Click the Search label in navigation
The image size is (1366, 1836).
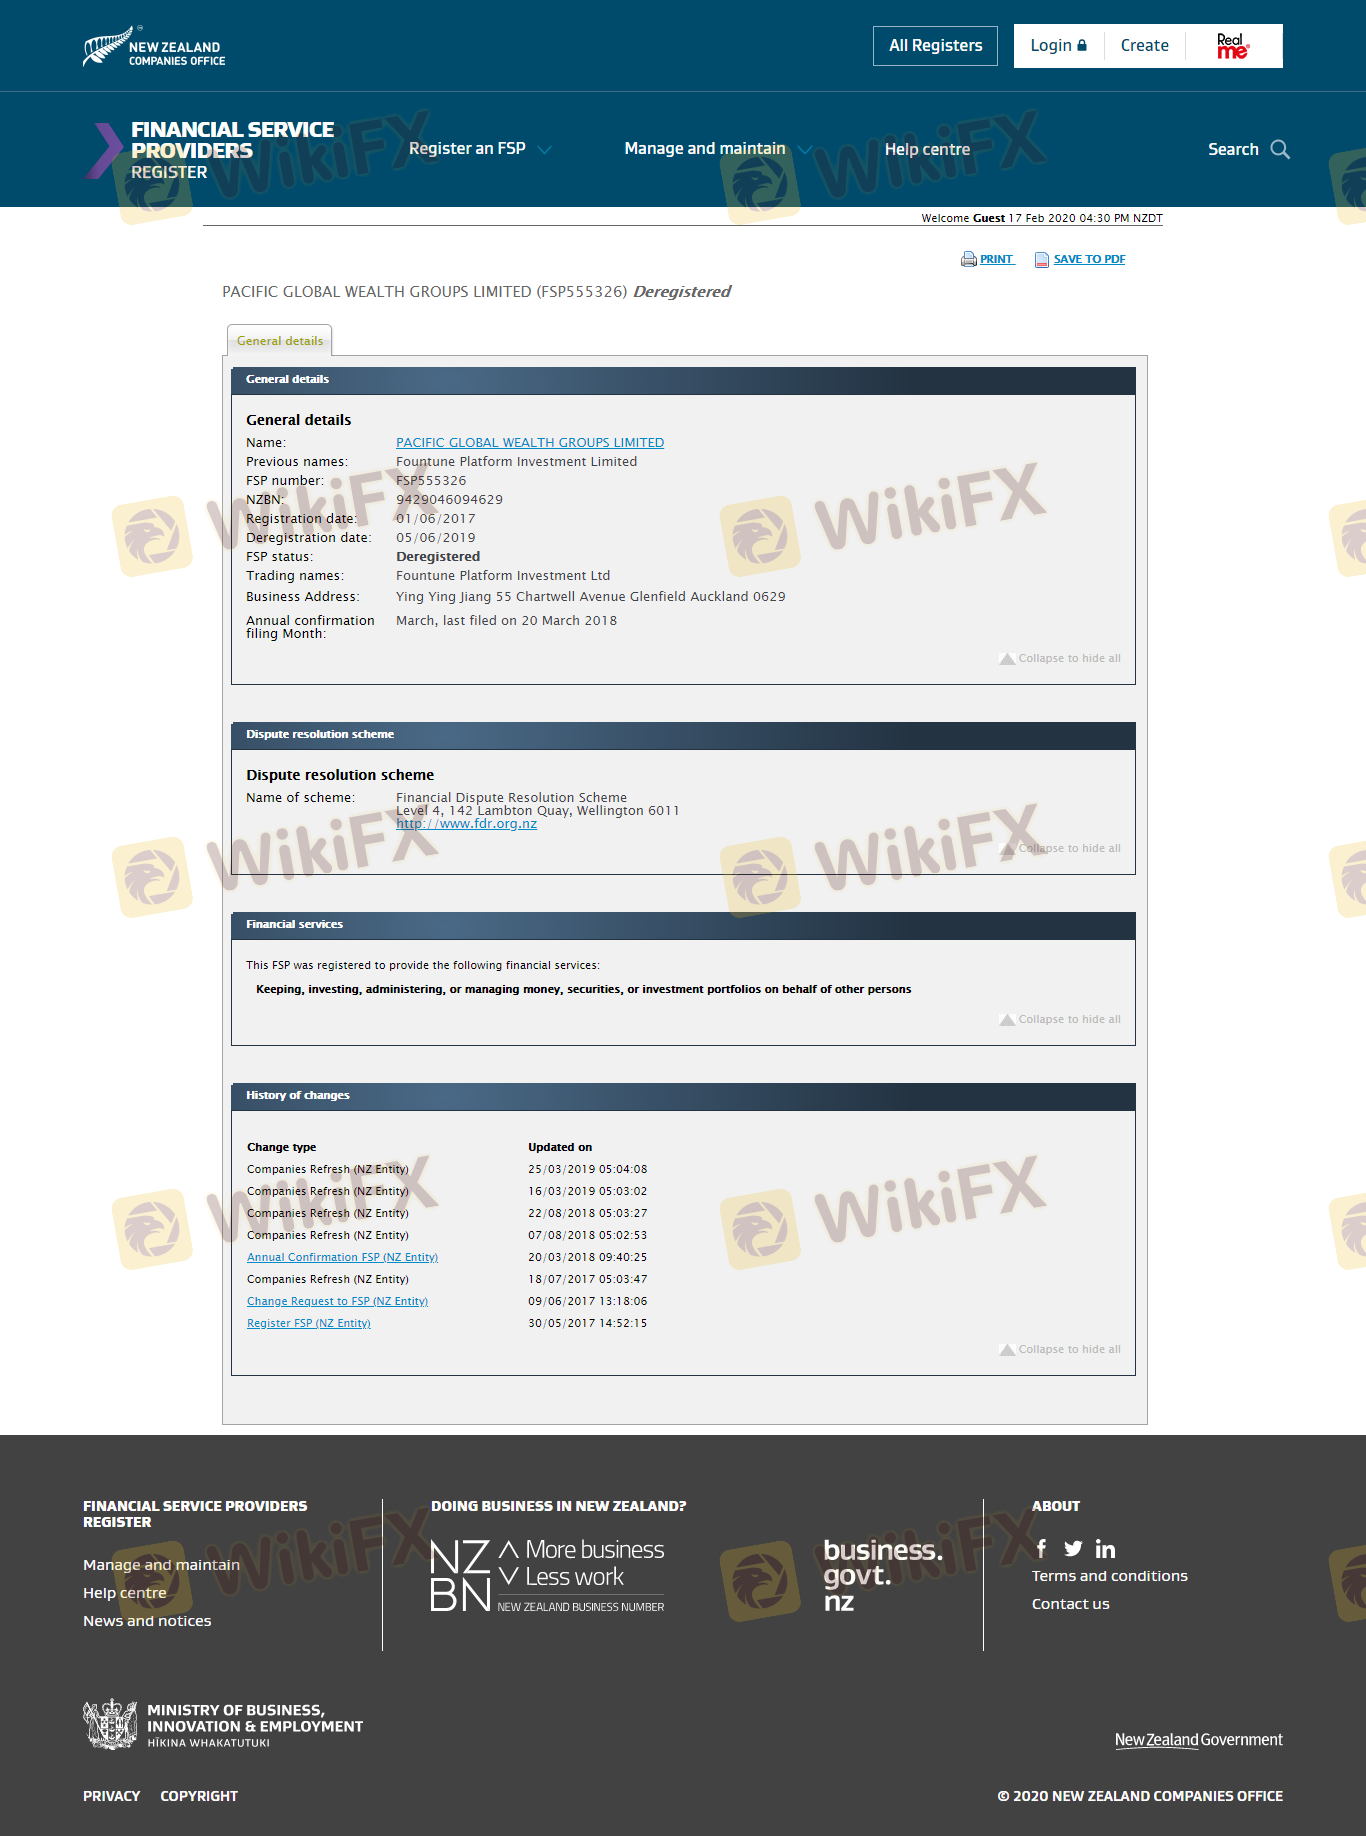(x=1233, y=149)
